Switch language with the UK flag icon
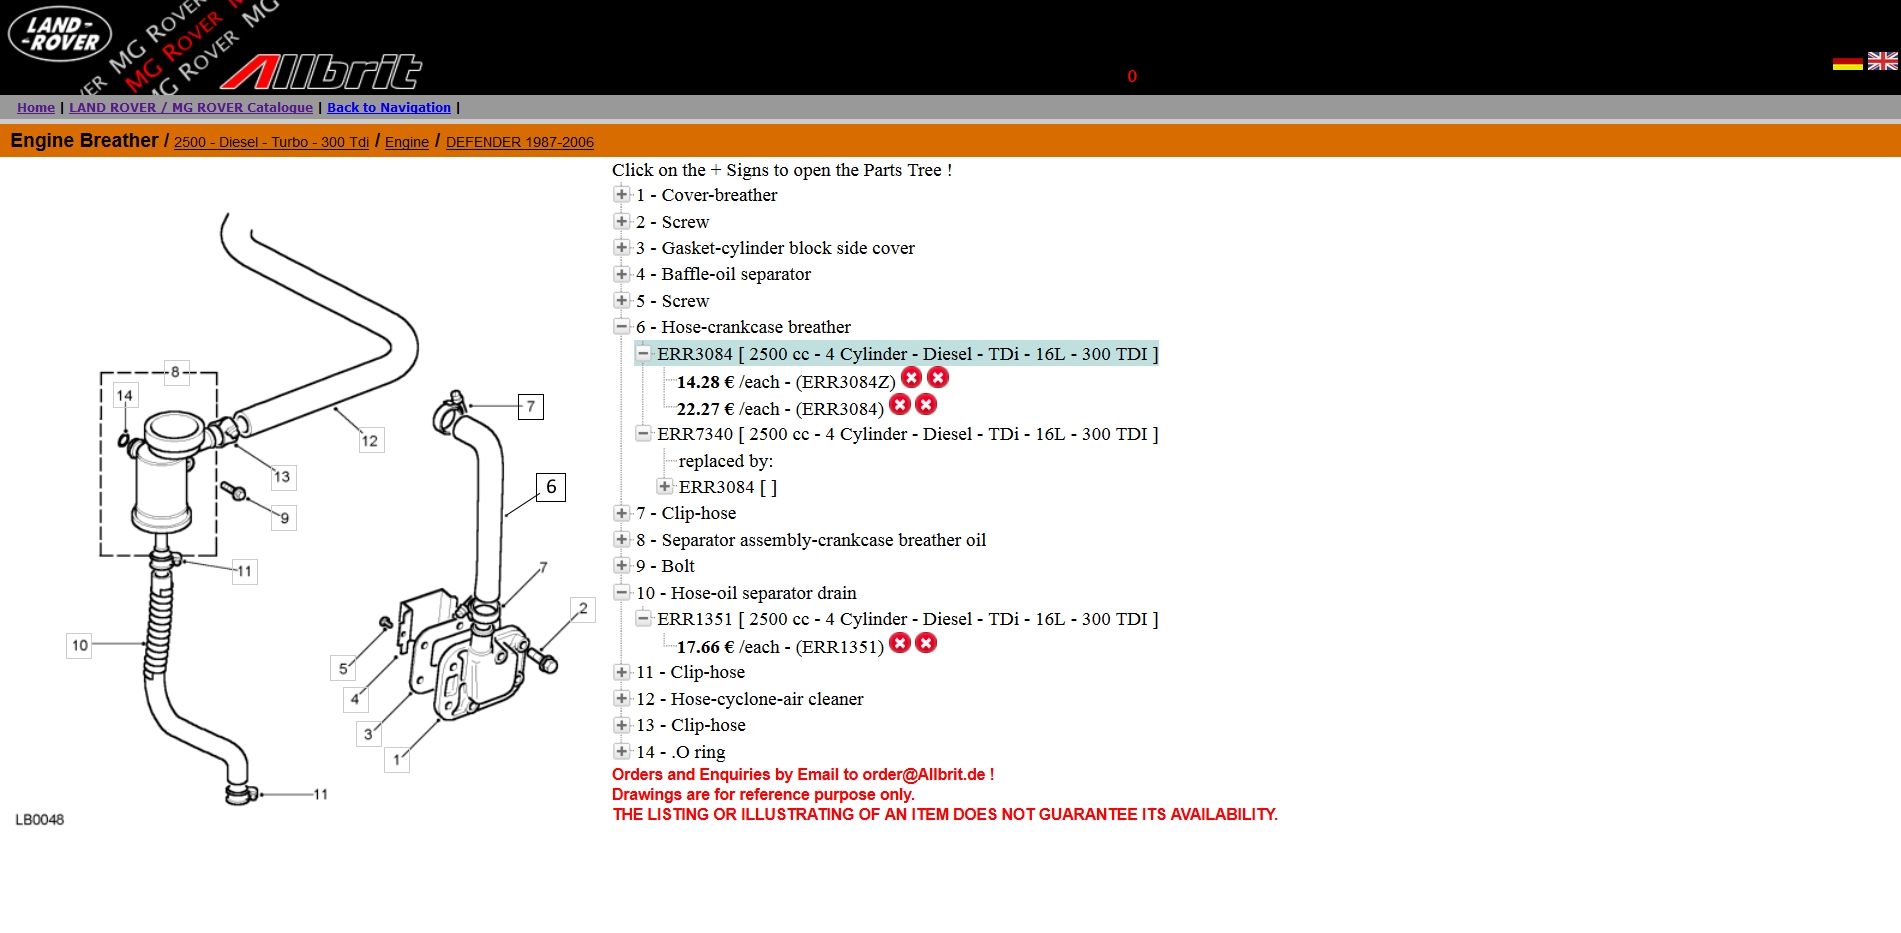Viewport: 1901px width, 933px height. click(1882, 61)
